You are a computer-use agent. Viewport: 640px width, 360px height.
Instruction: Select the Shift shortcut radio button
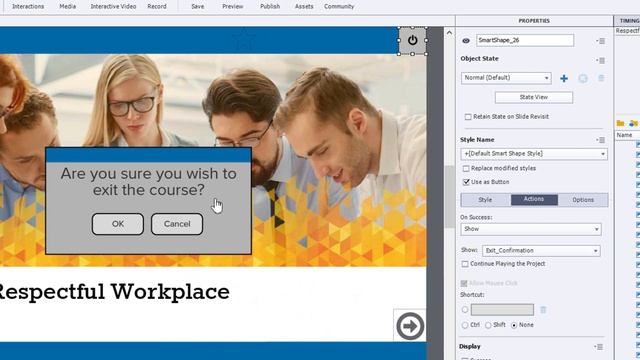click(x=488, y=325)
